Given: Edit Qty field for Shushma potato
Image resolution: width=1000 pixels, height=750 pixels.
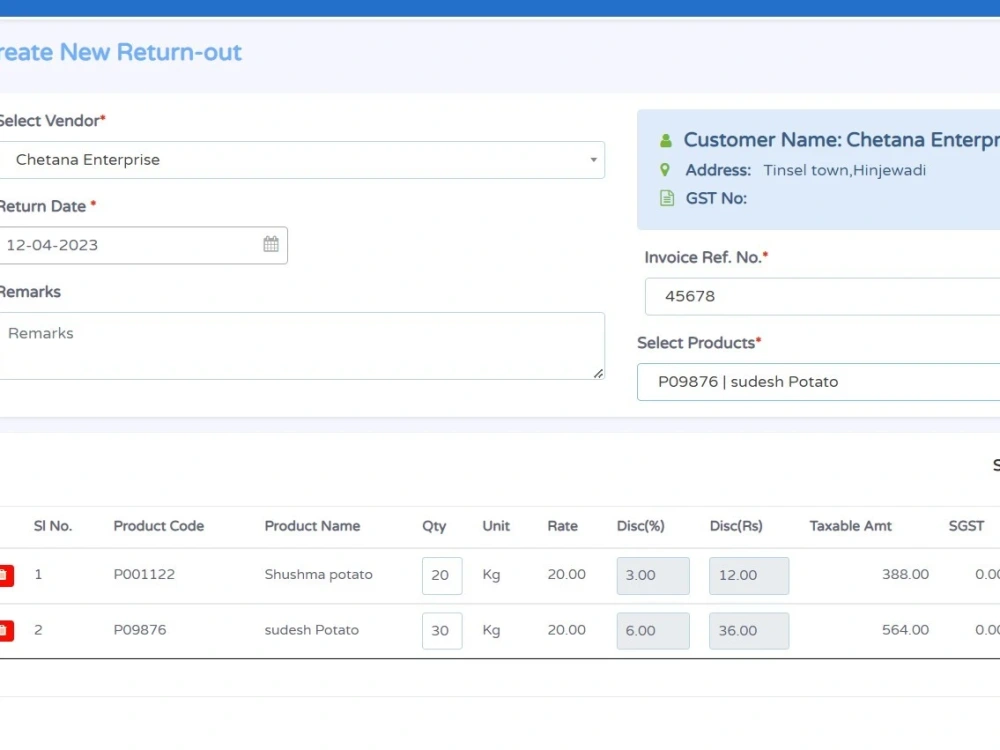Looking at the screenshot, I should [442, 576].
